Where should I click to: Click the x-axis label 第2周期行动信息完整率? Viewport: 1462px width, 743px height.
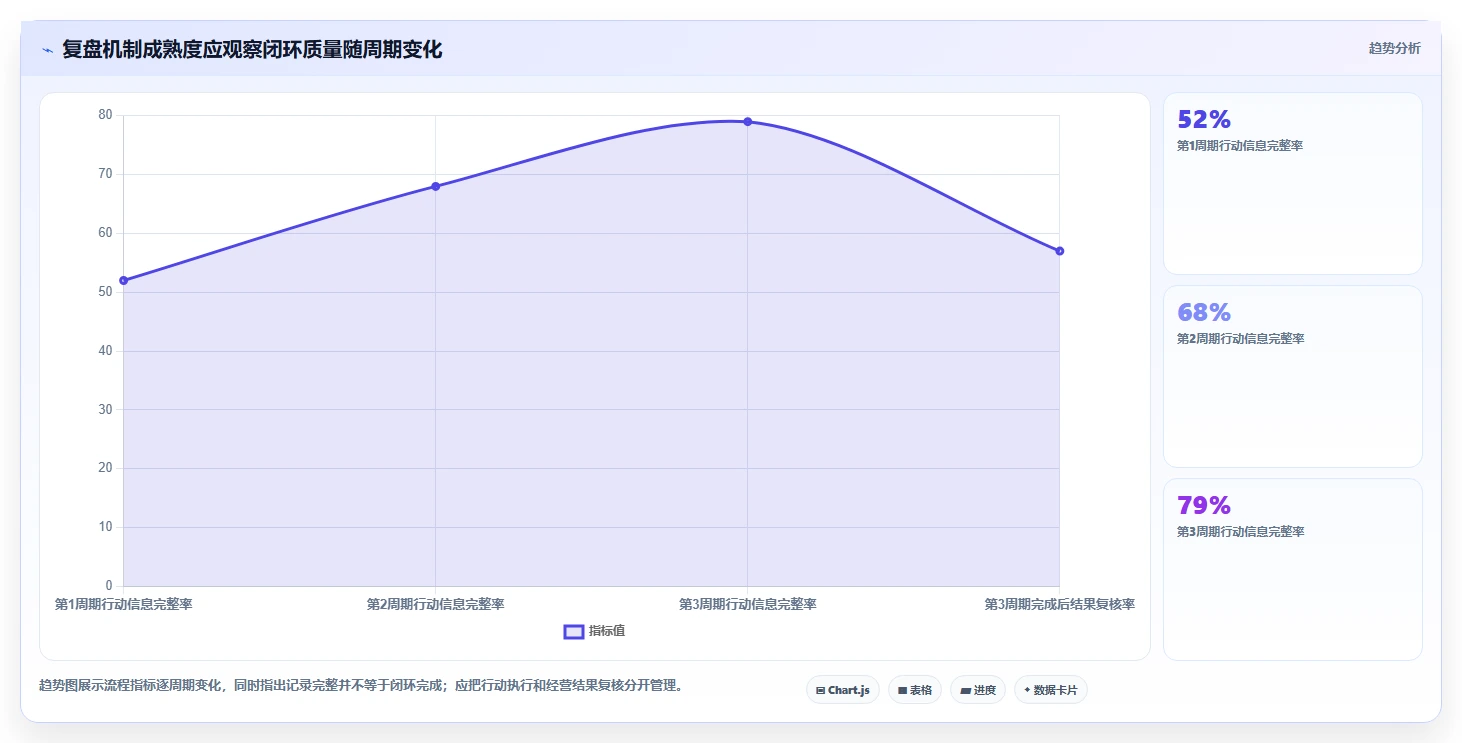435,604
